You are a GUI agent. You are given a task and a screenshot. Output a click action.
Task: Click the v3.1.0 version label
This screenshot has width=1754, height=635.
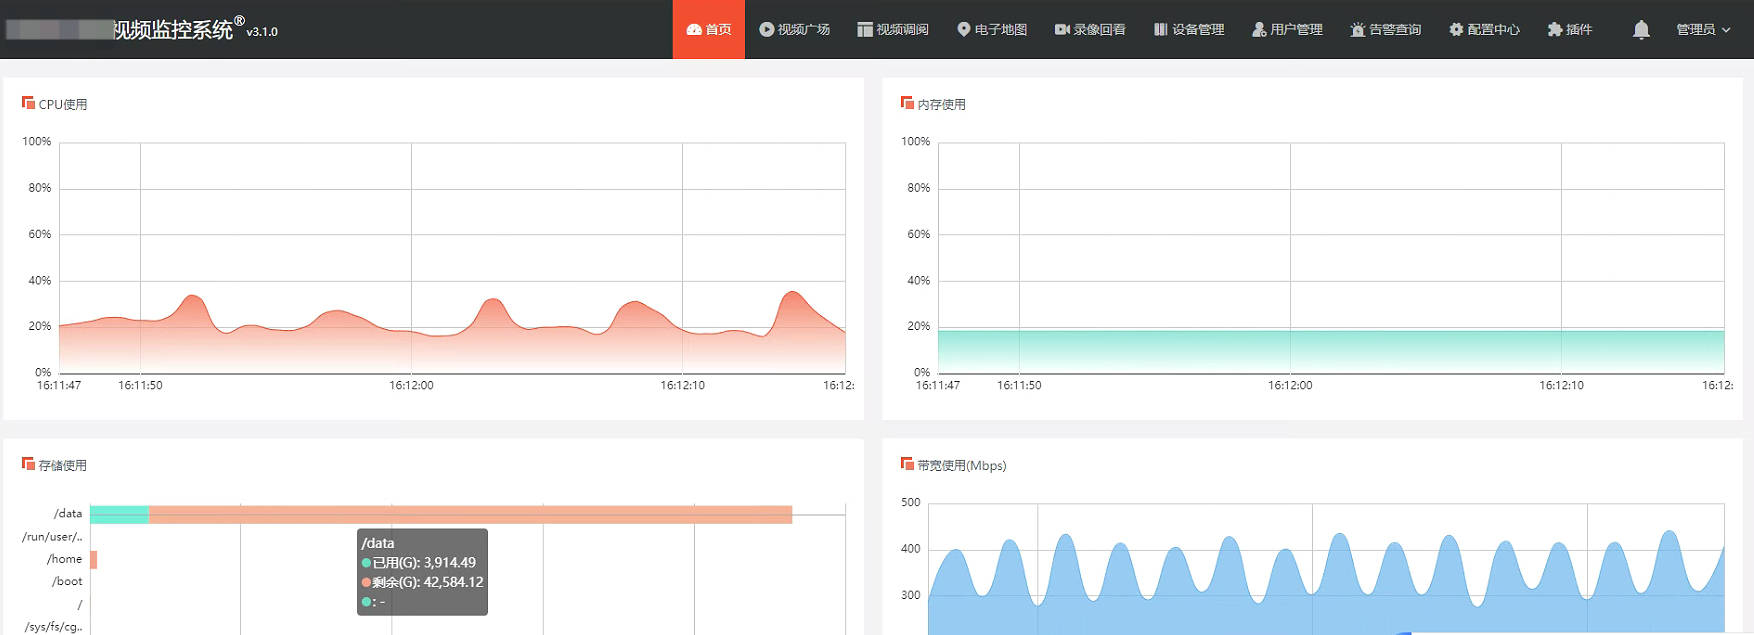[262, 32]
